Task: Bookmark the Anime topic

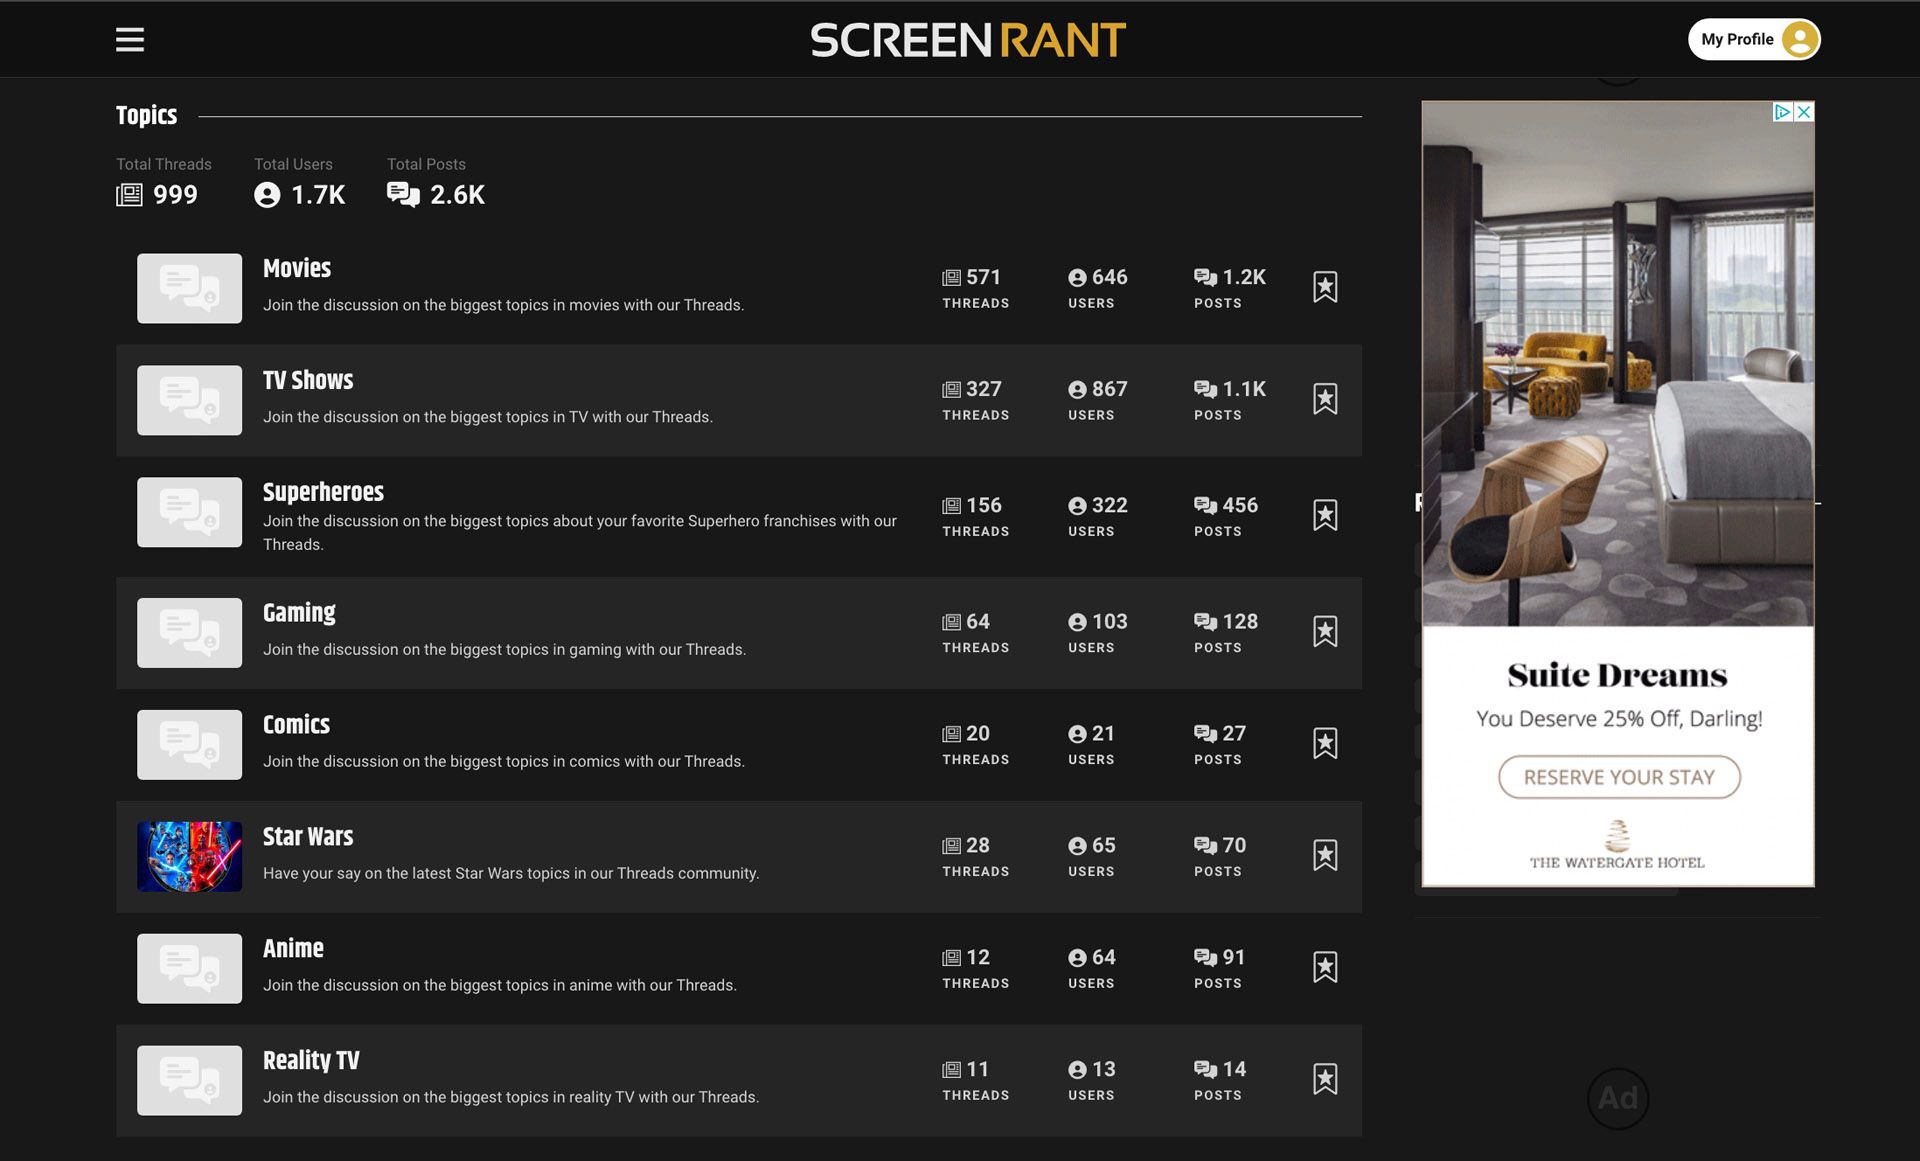Action: click(x=1325, y=967)
